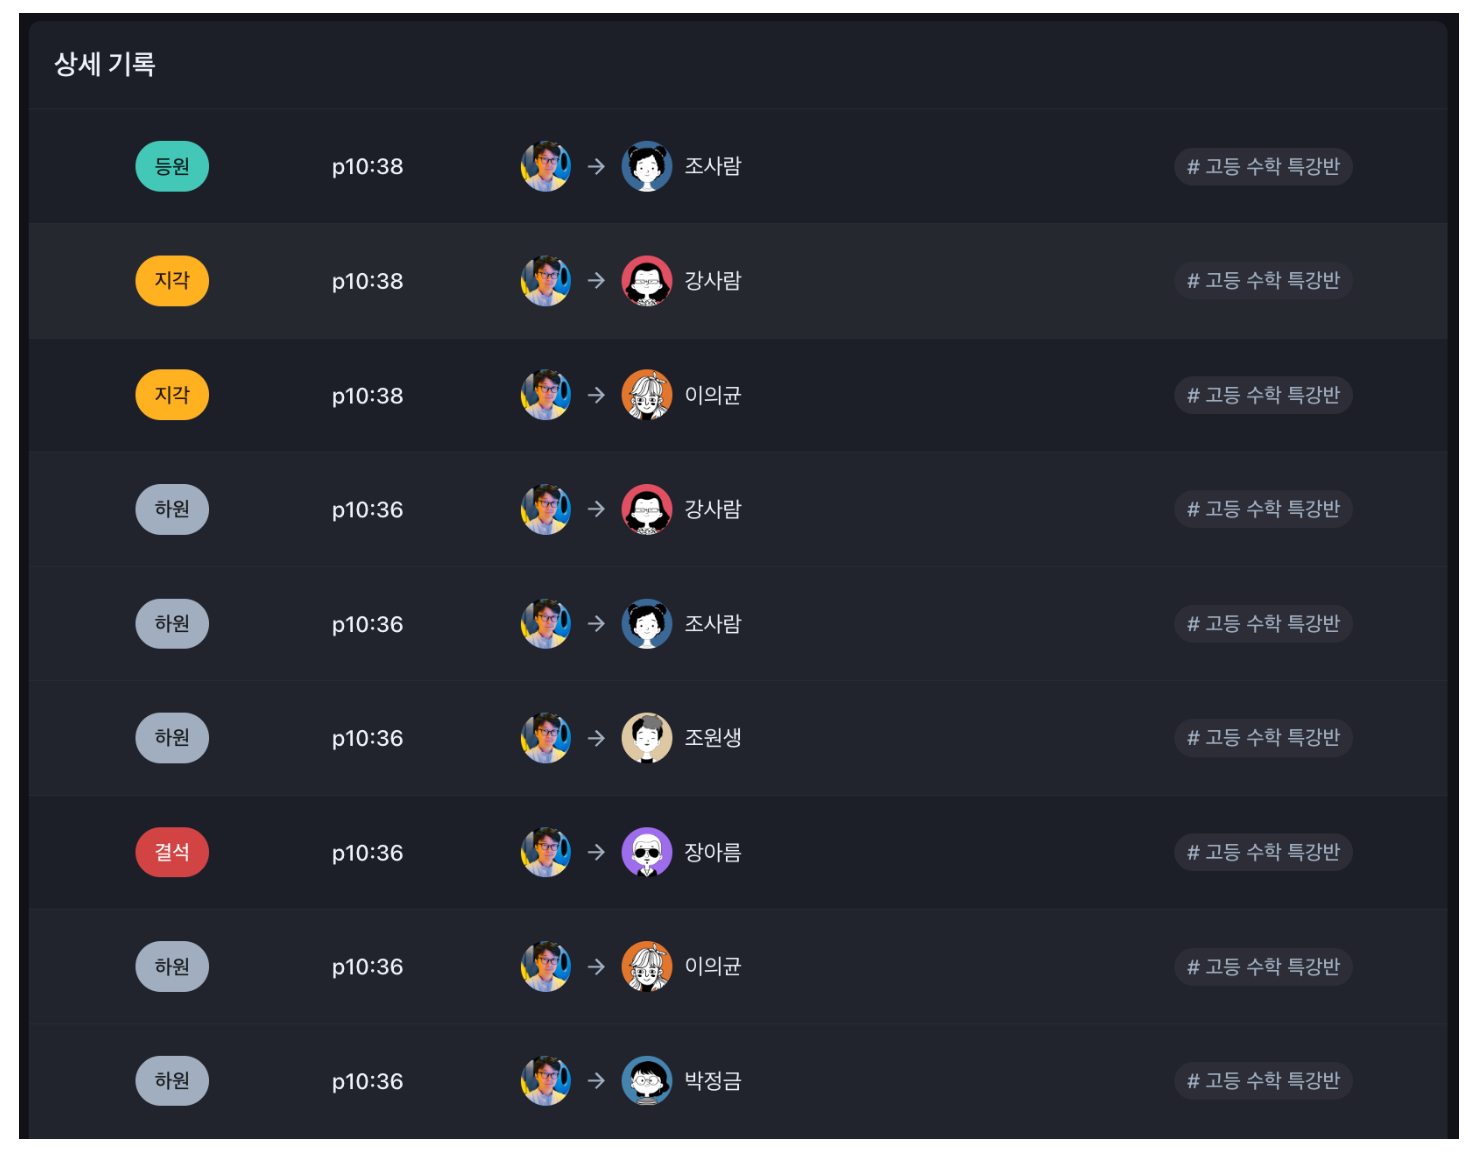Click the teacher avatar in the 등원 row
The image size is (1472, 1164).
tap(546, 166)
